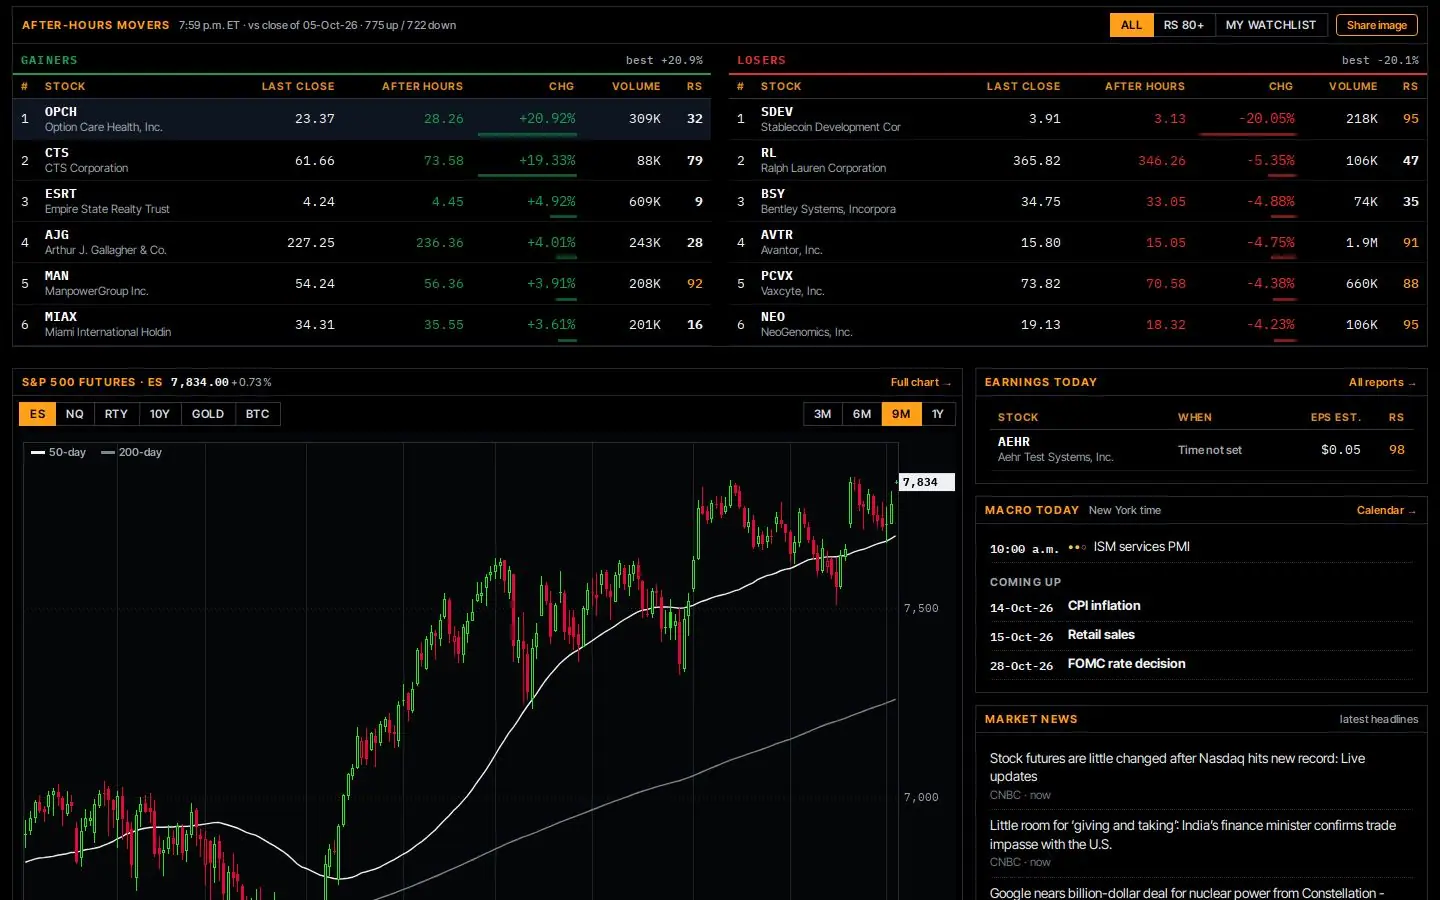The image size is (1440, 900).
Task: Set chart range to 3M
Action: [x=822, y=414]
